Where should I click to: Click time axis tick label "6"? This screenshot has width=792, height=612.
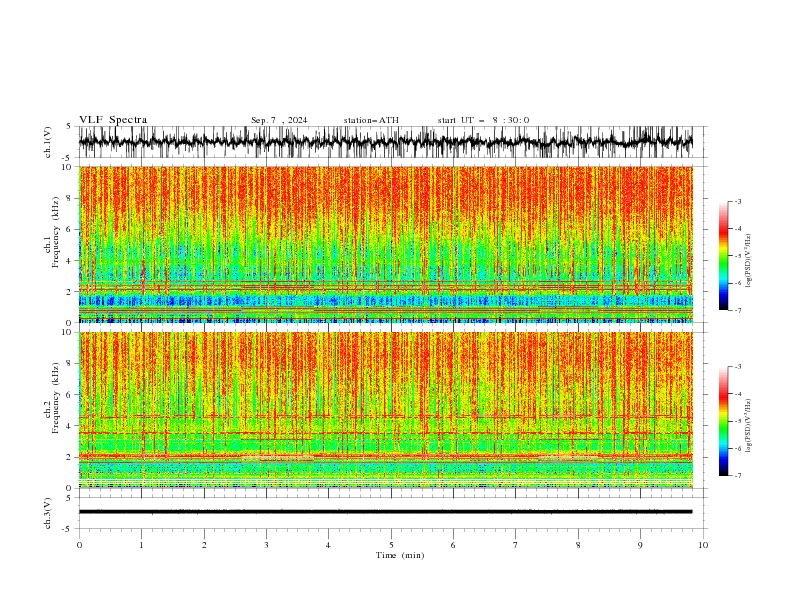[x=453, y=545]
